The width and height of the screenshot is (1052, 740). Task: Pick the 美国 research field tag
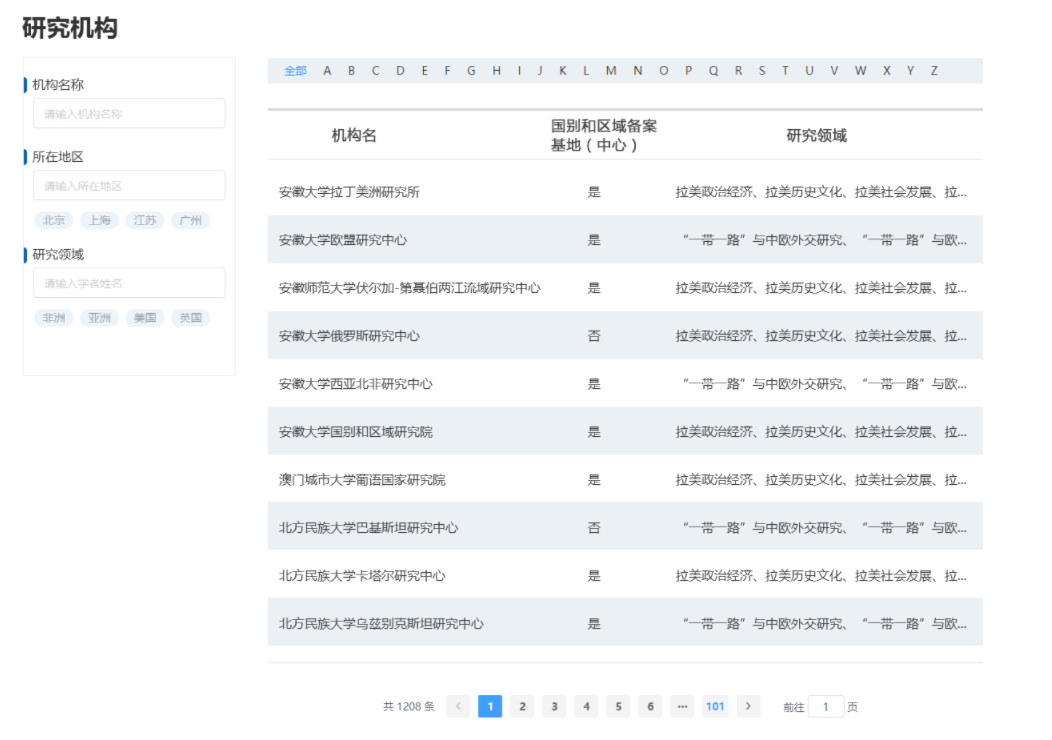pyautogui.click(x=145, y=317)
